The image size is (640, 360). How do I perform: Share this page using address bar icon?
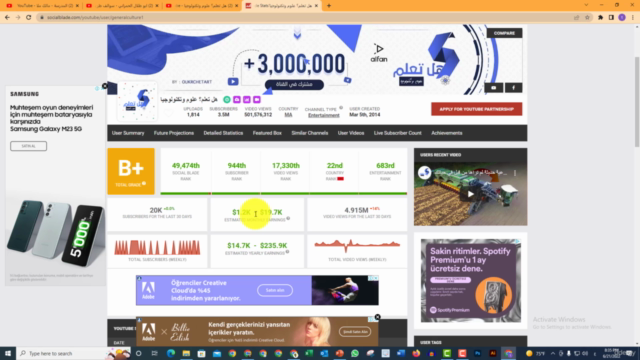[x=576, y=17]
